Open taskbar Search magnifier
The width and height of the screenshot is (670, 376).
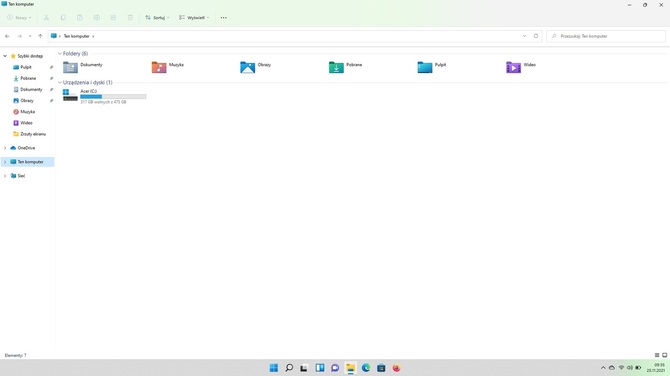click(x=289, y=368)
